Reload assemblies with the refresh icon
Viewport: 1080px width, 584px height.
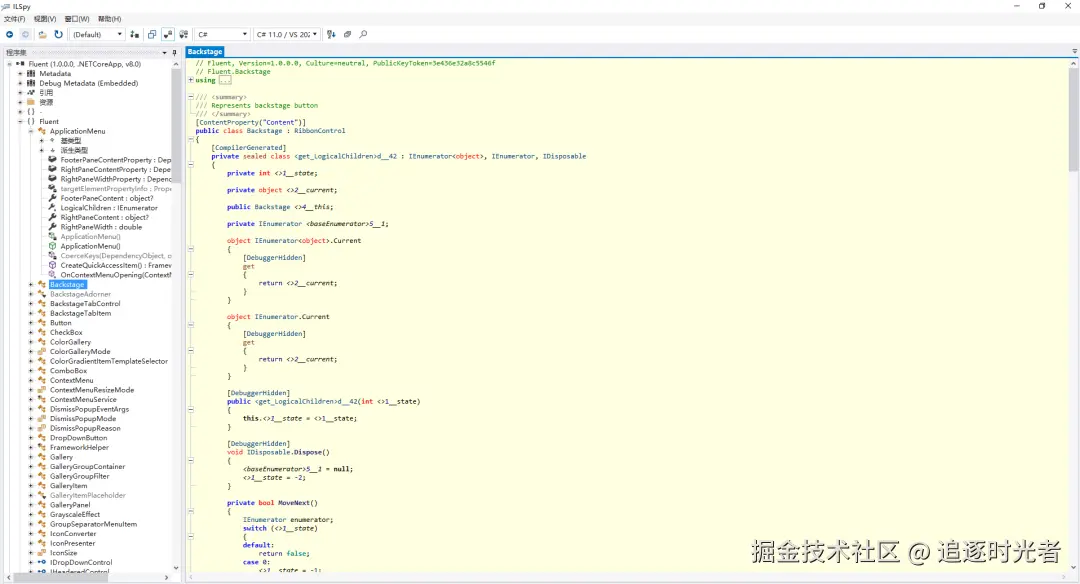pyautogui.click(x=58, y=34)
